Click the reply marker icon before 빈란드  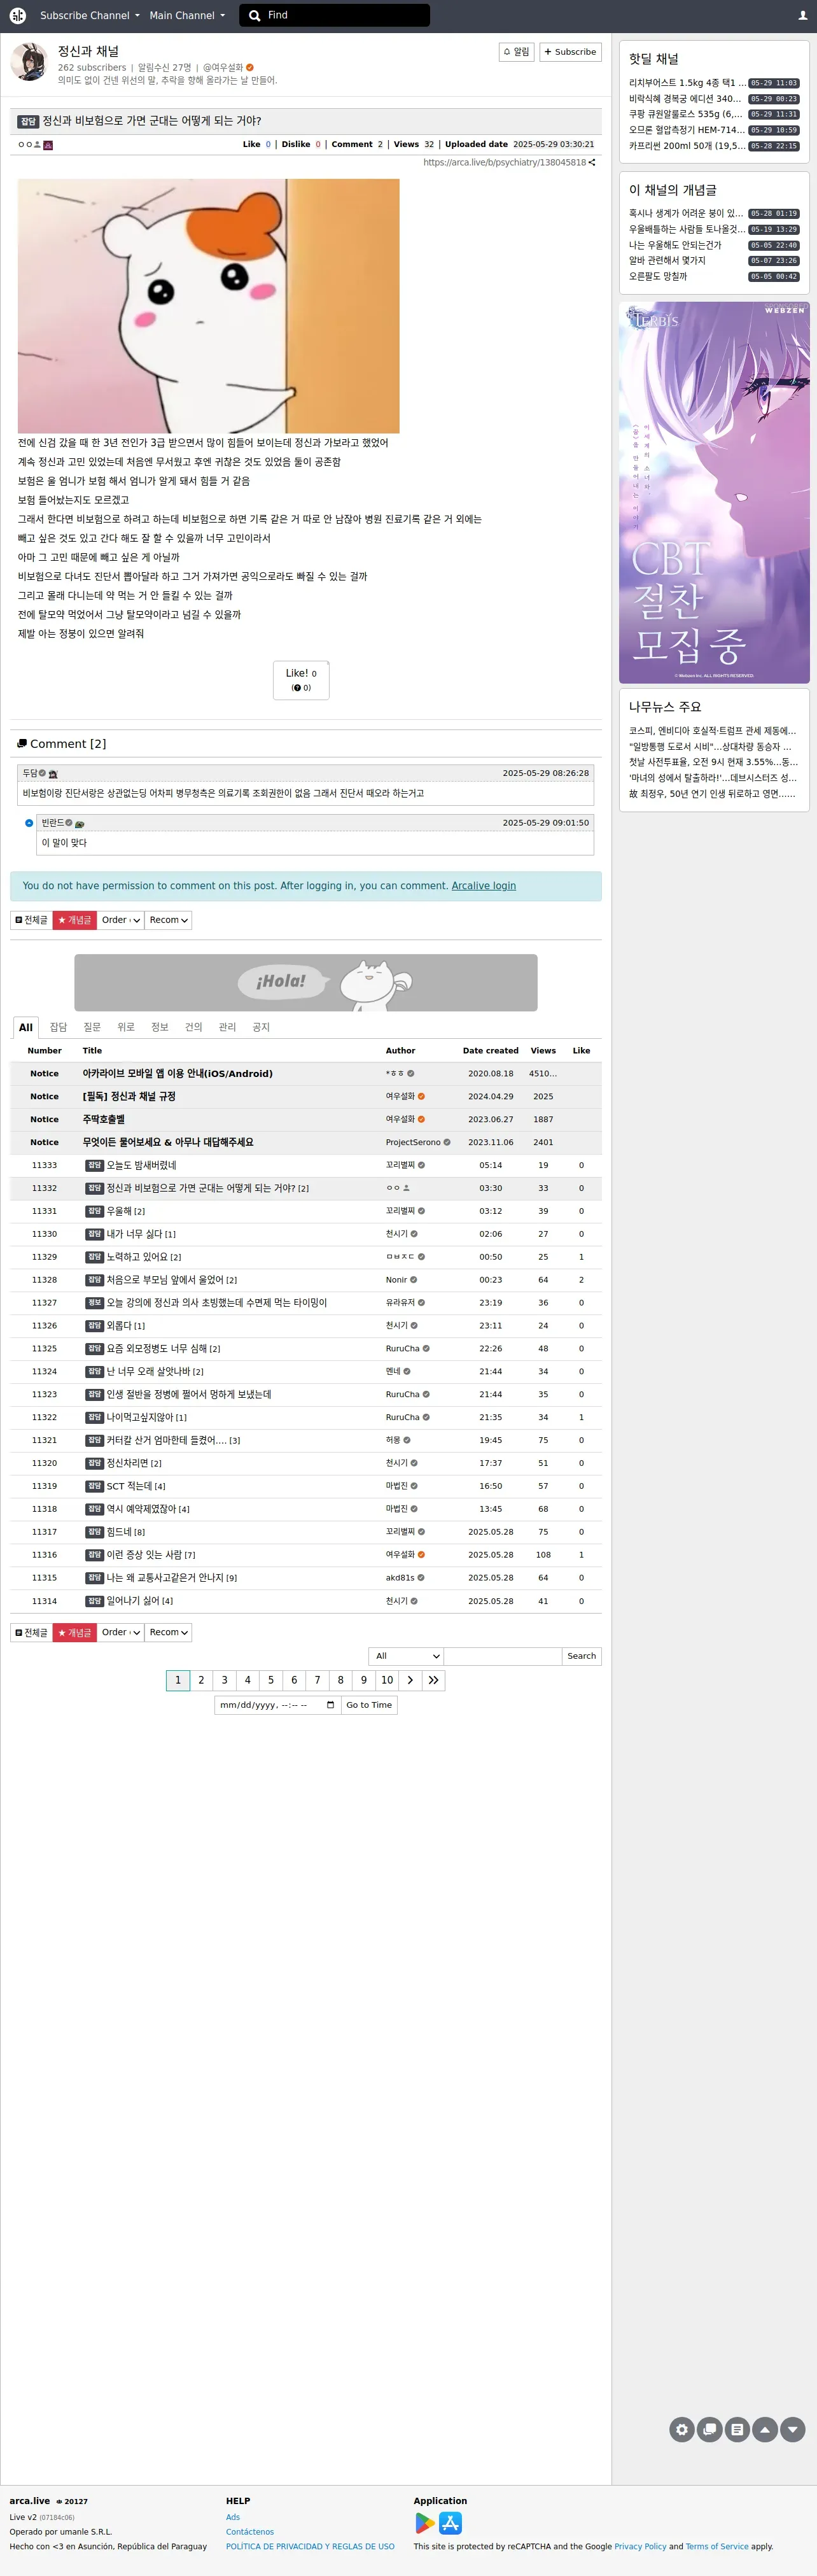[29, 823]
